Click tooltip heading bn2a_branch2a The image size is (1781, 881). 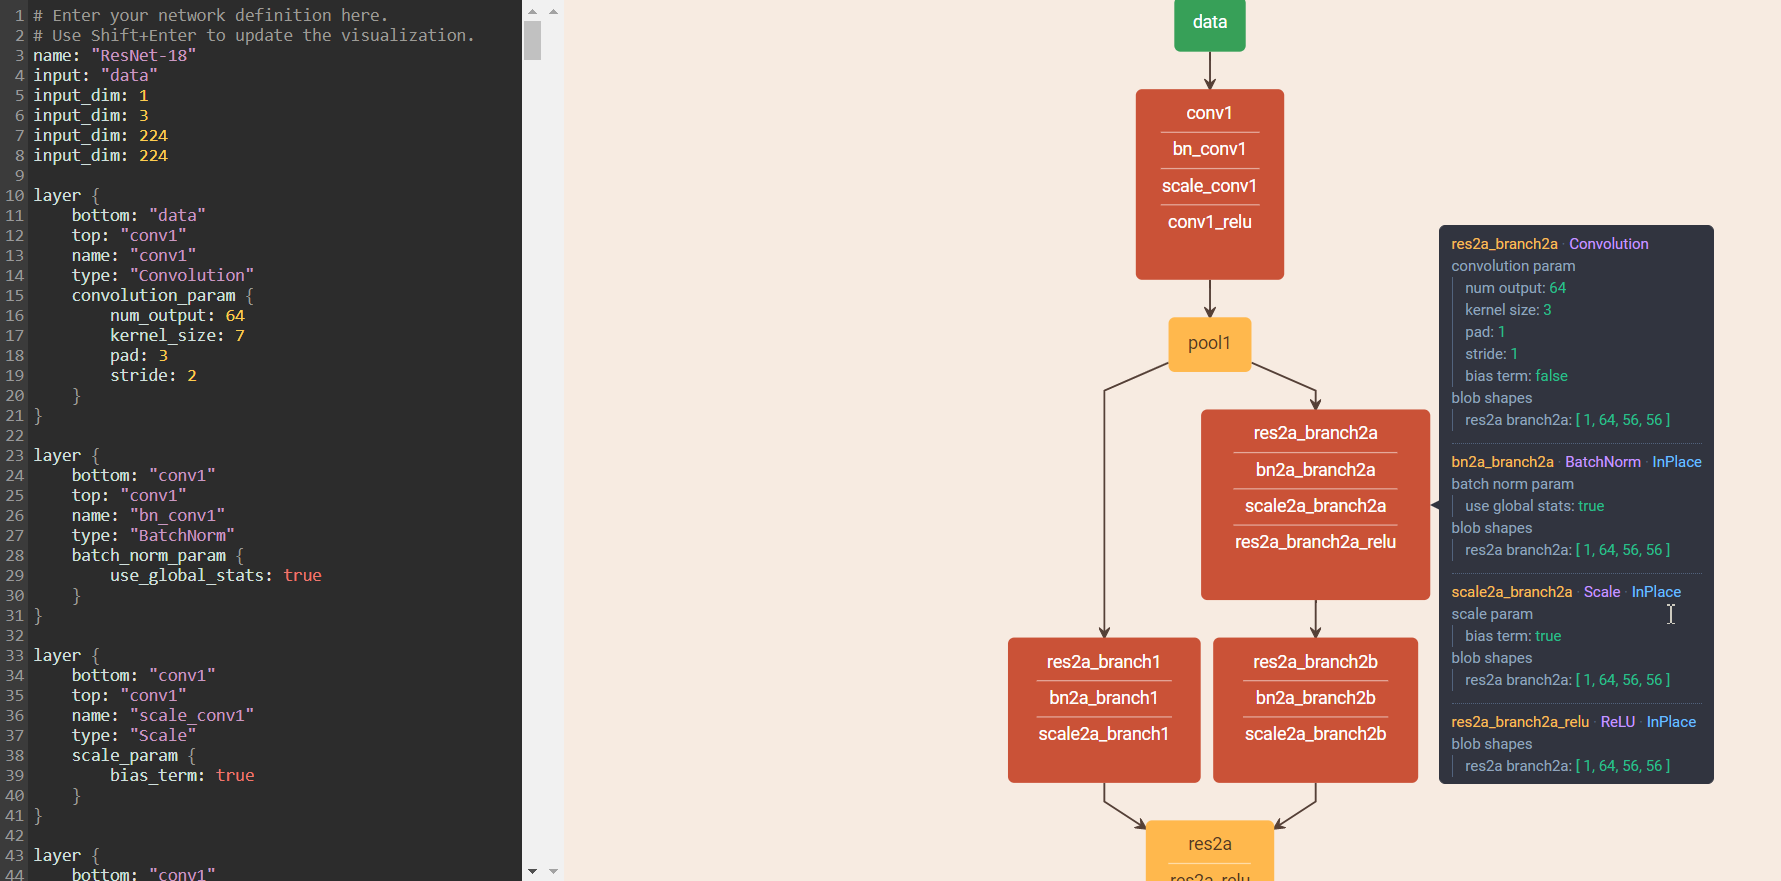coord(1502,462)
